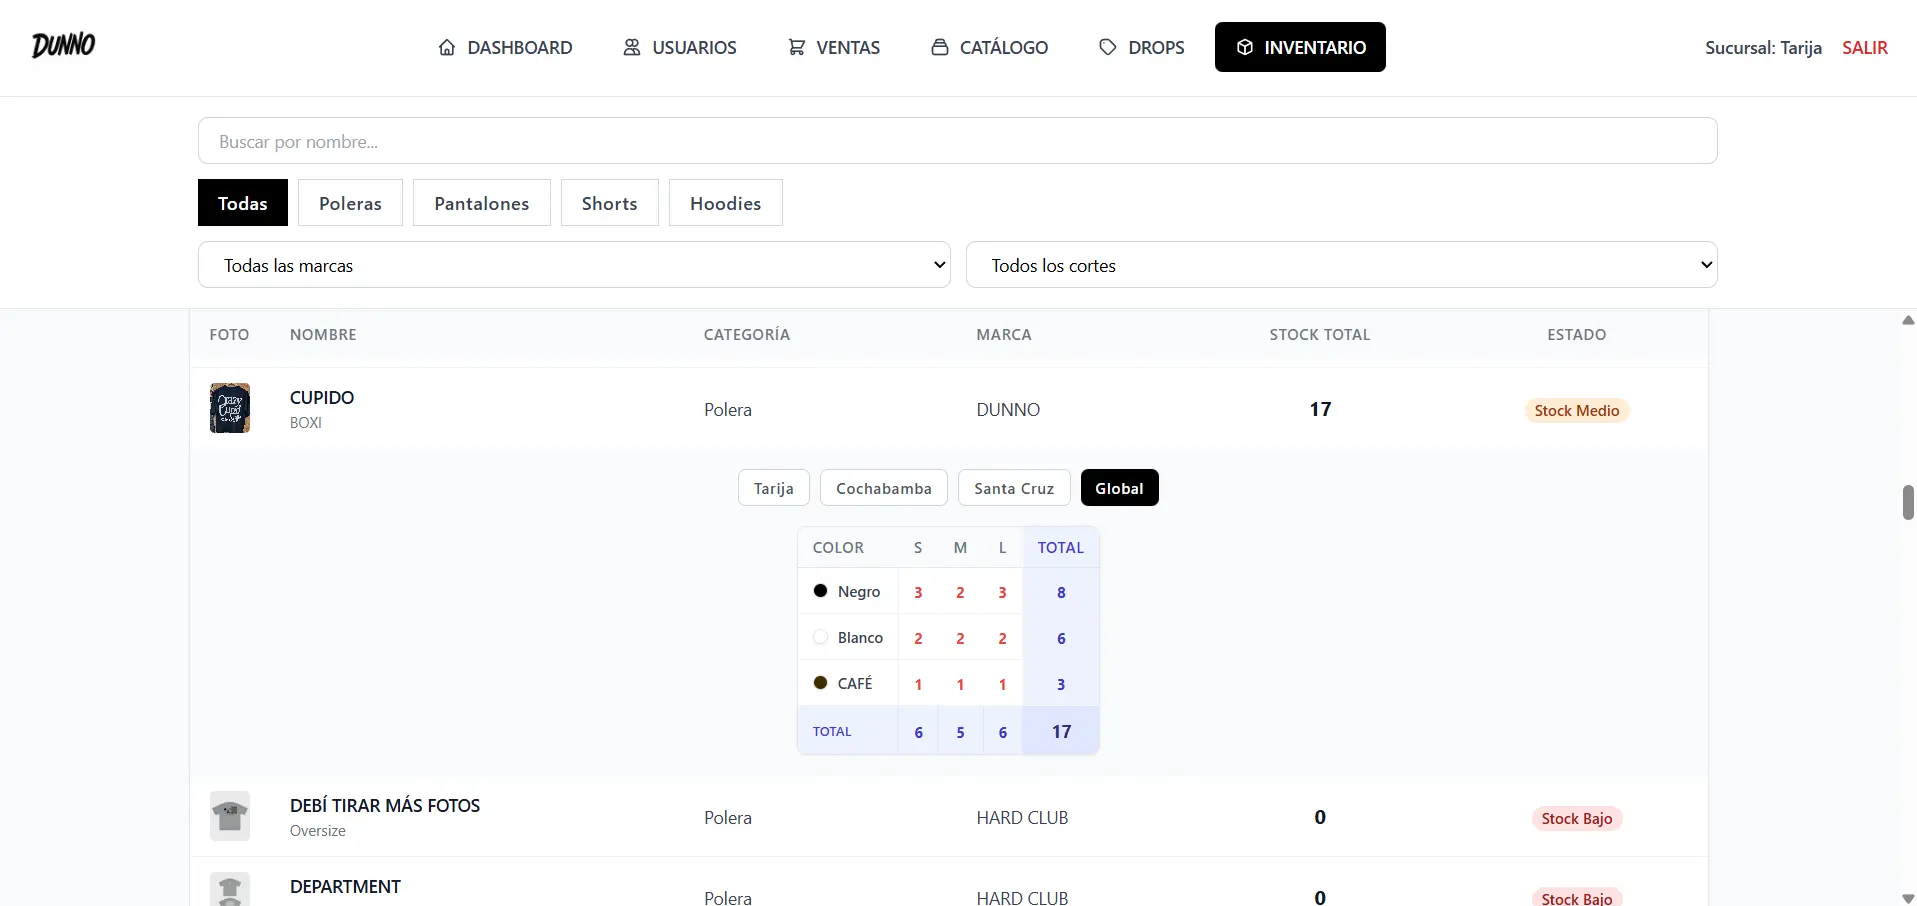Switch stock view to Santa Cruz branch
The height and width of the screenshot is (906, 1917).
point(1014,488)
